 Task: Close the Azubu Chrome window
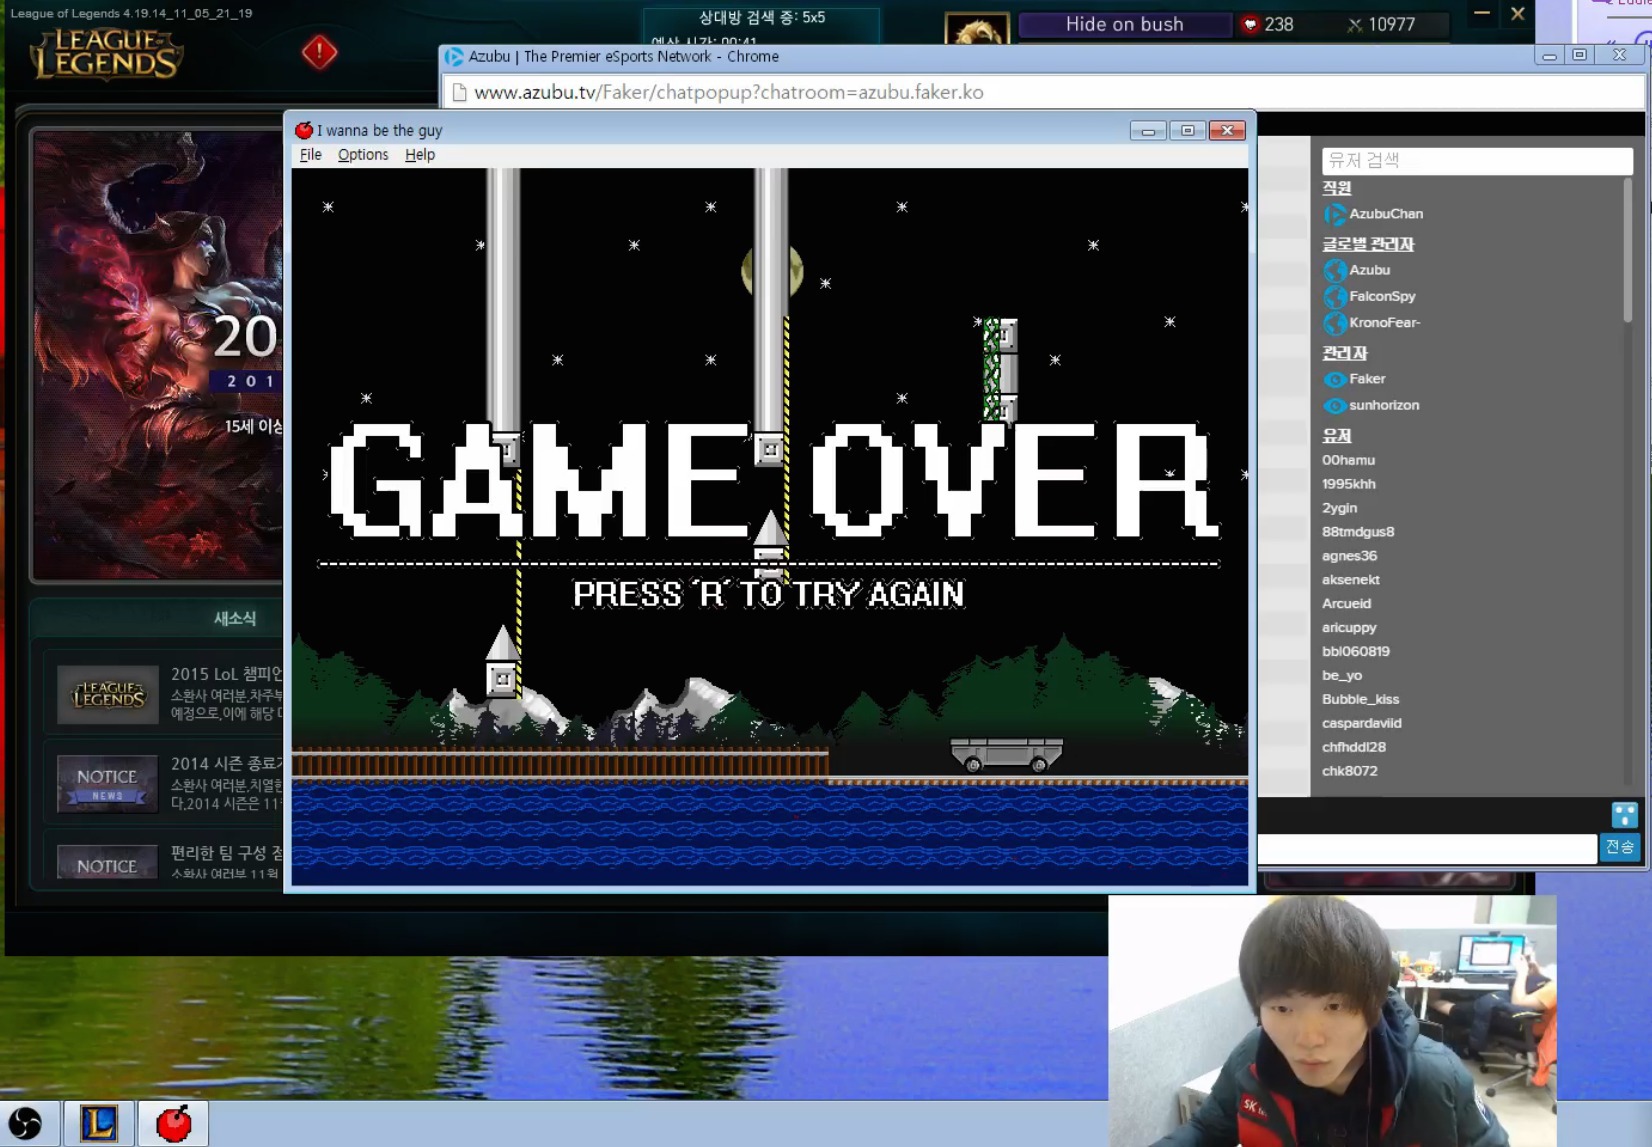pos(1620,56)
